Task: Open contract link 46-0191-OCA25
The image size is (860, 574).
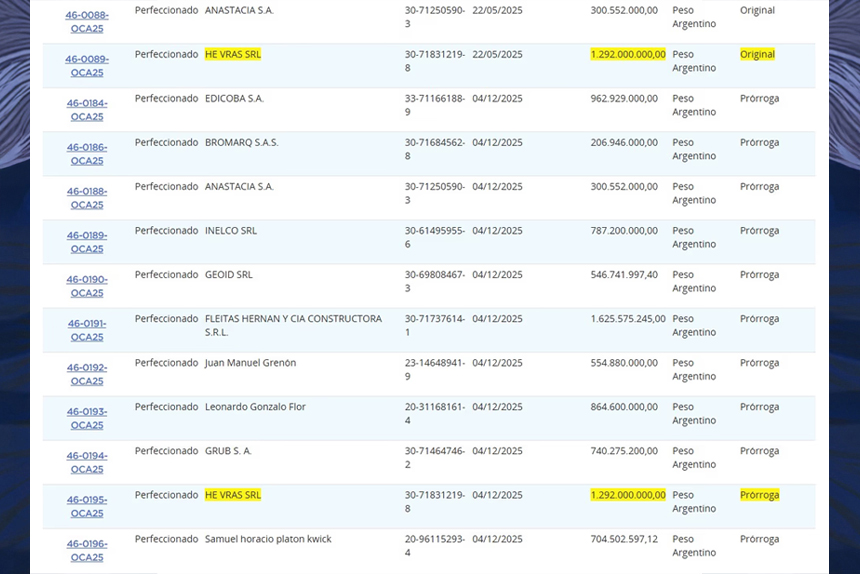Action: pyautogui.click(x=87, y=330)
